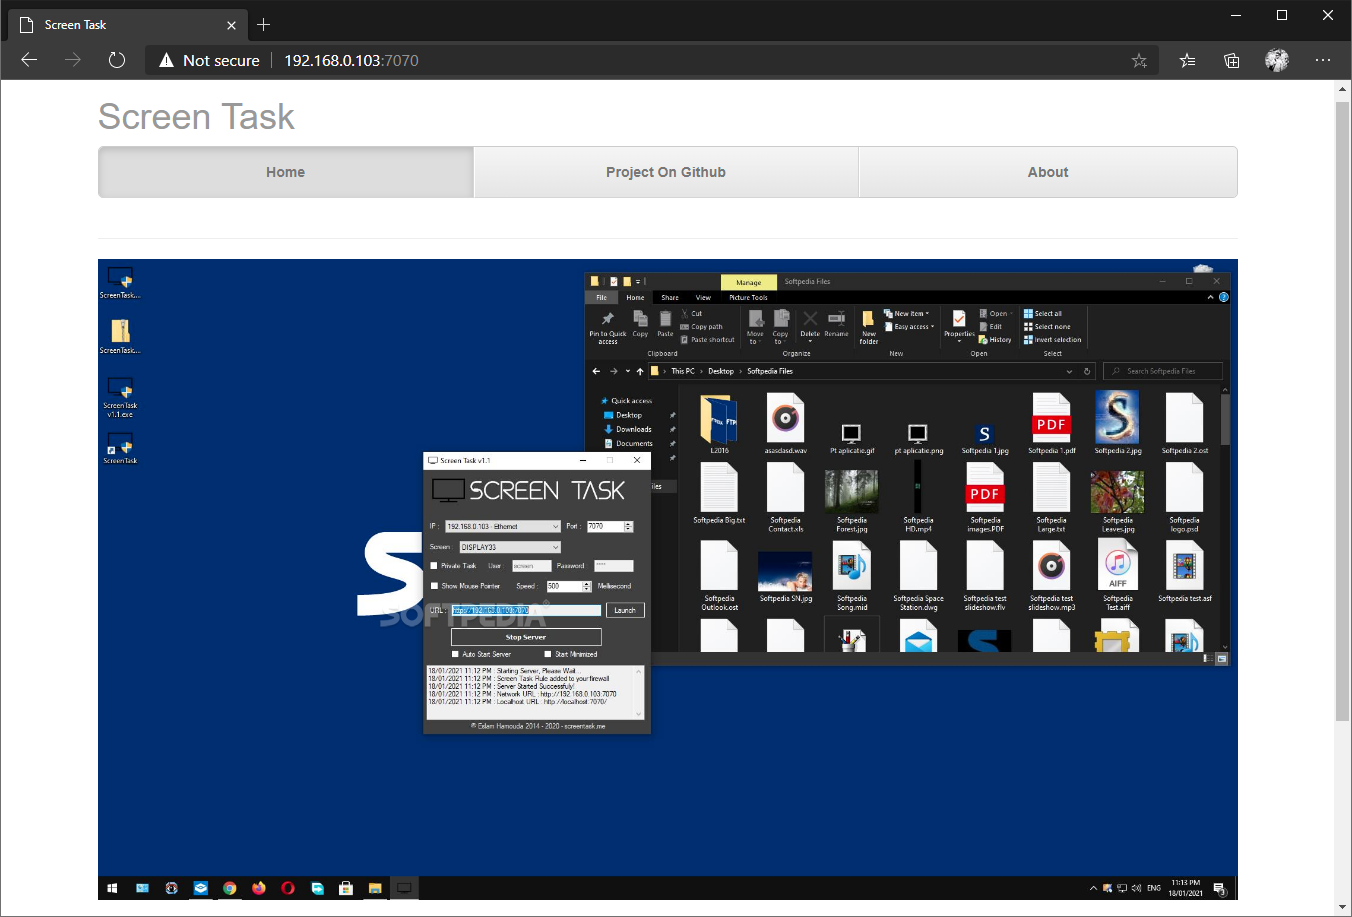Click the highlighted URL field in Screen Task
Image resolution: width=1352 pixels, height=917 pixels.
tap(527, 610)
